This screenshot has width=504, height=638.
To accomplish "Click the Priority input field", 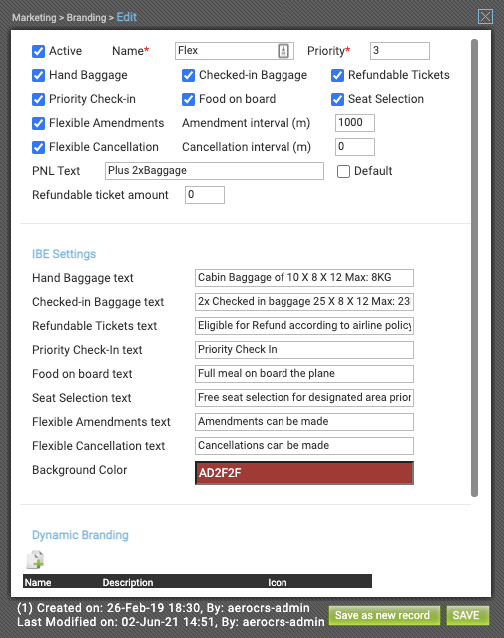I will tap(399, 51).
